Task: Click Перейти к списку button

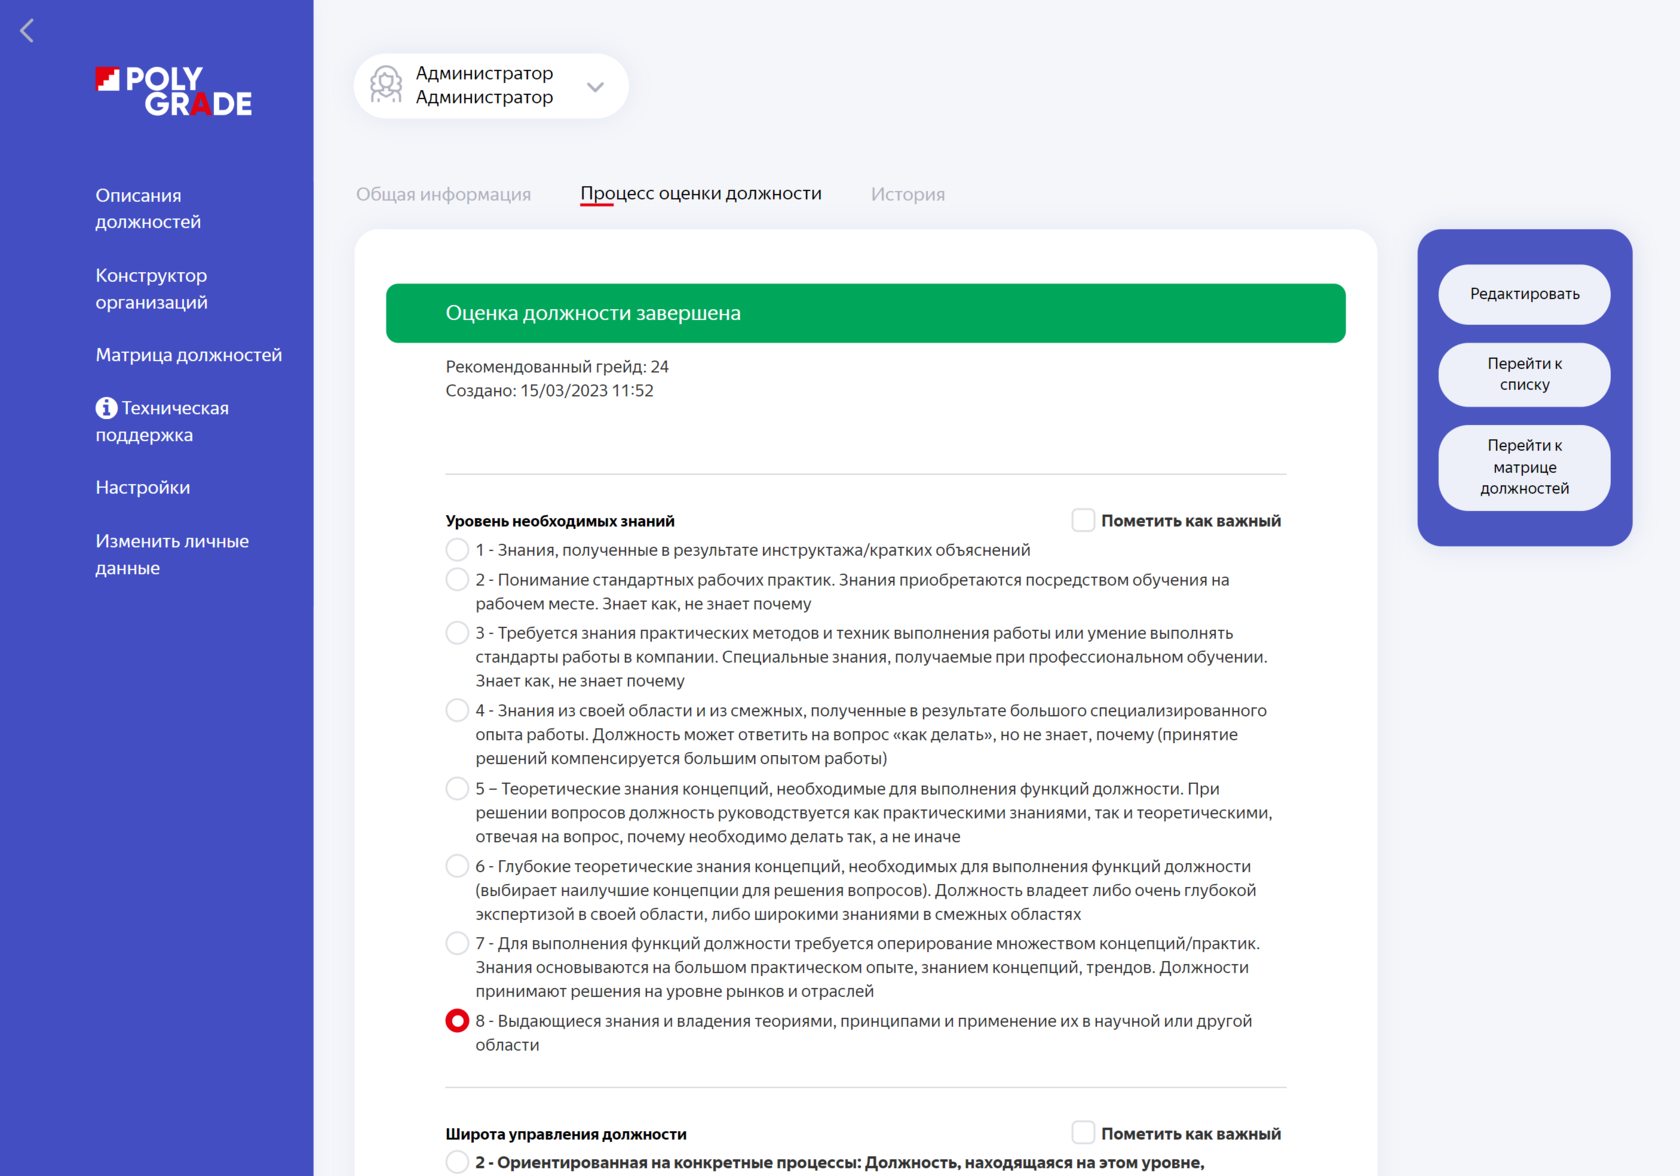Action: coord(1523,375)
